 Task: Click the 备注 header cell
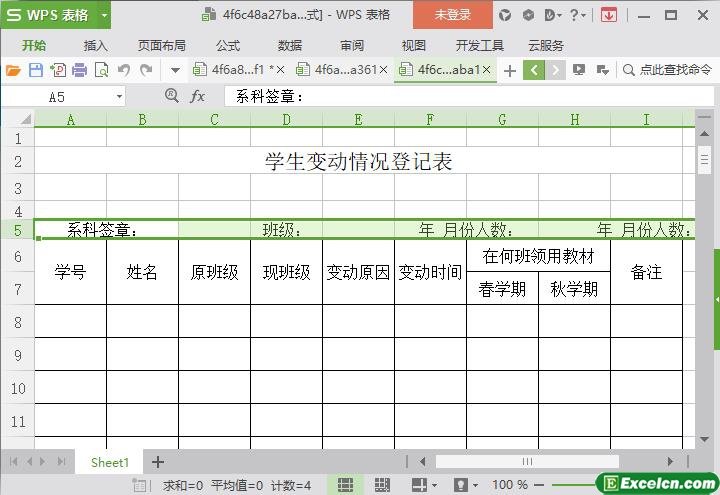646,272
